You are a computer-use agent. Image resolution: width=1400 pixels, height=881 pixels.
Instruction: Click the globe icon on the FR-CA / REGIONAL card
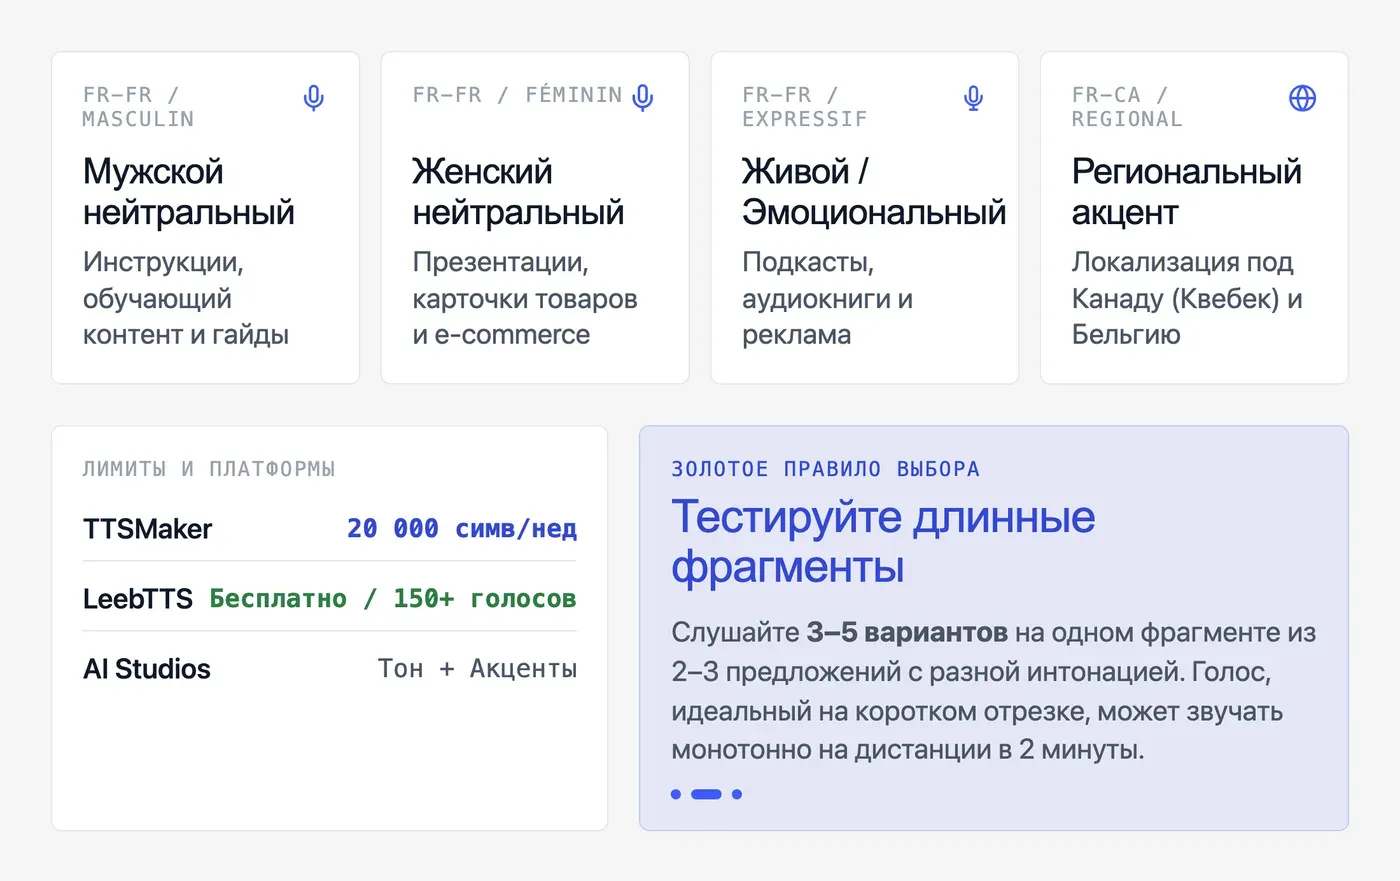(x=1303, y=98)
